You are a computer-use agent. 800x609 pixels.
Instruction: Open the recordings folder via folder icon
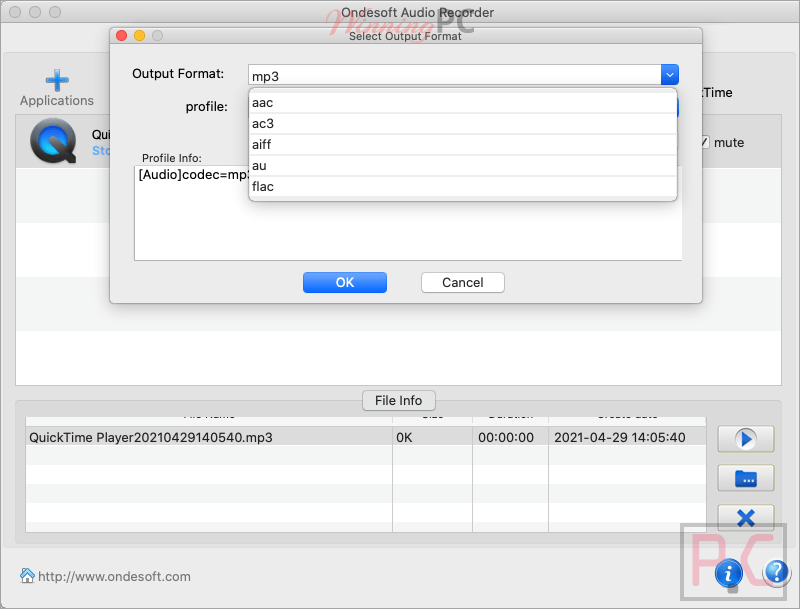tap(745, 478)
